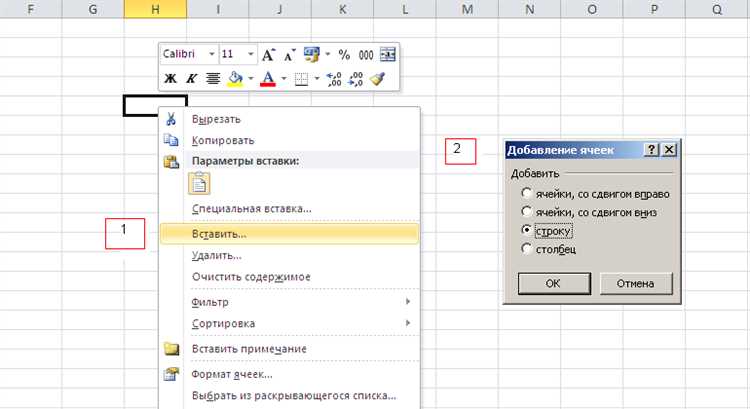Viewport: 750px width, 409px height.
Task: Click the Отмена button
Action: pyautogui.click(x=636, y=283)
